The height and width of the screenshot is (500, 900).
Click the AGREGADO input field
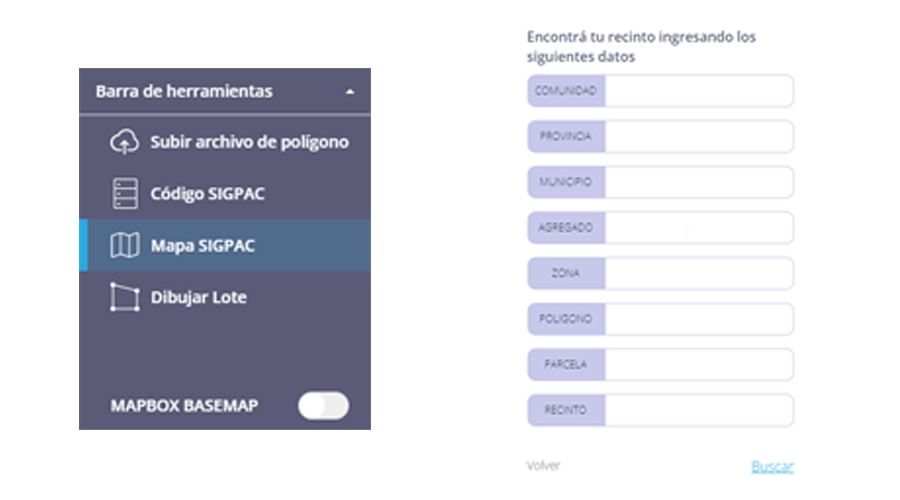point(699,227)
